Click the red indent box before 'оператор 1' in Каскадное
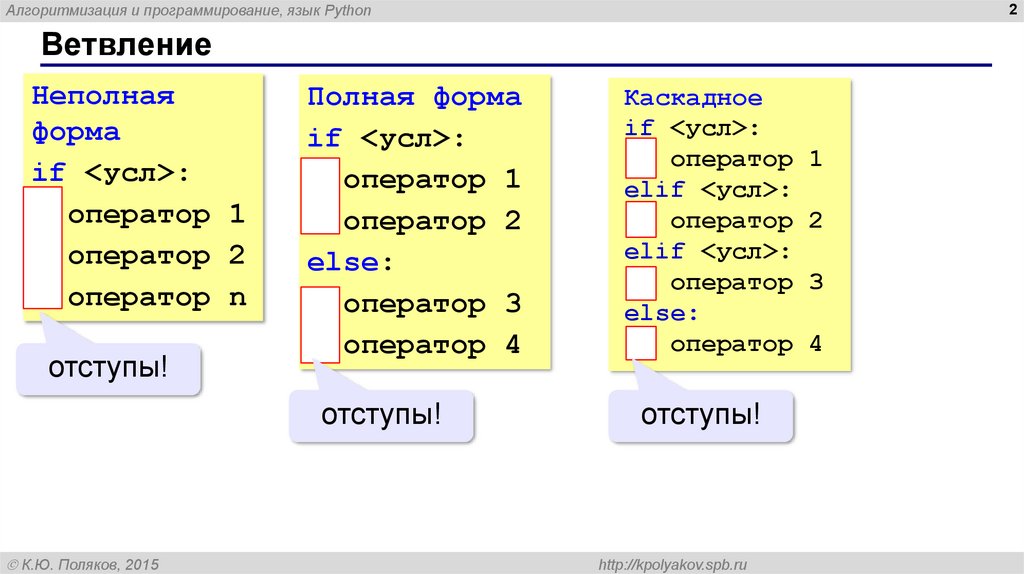The image size is (1024, 574). pos(640,158)
